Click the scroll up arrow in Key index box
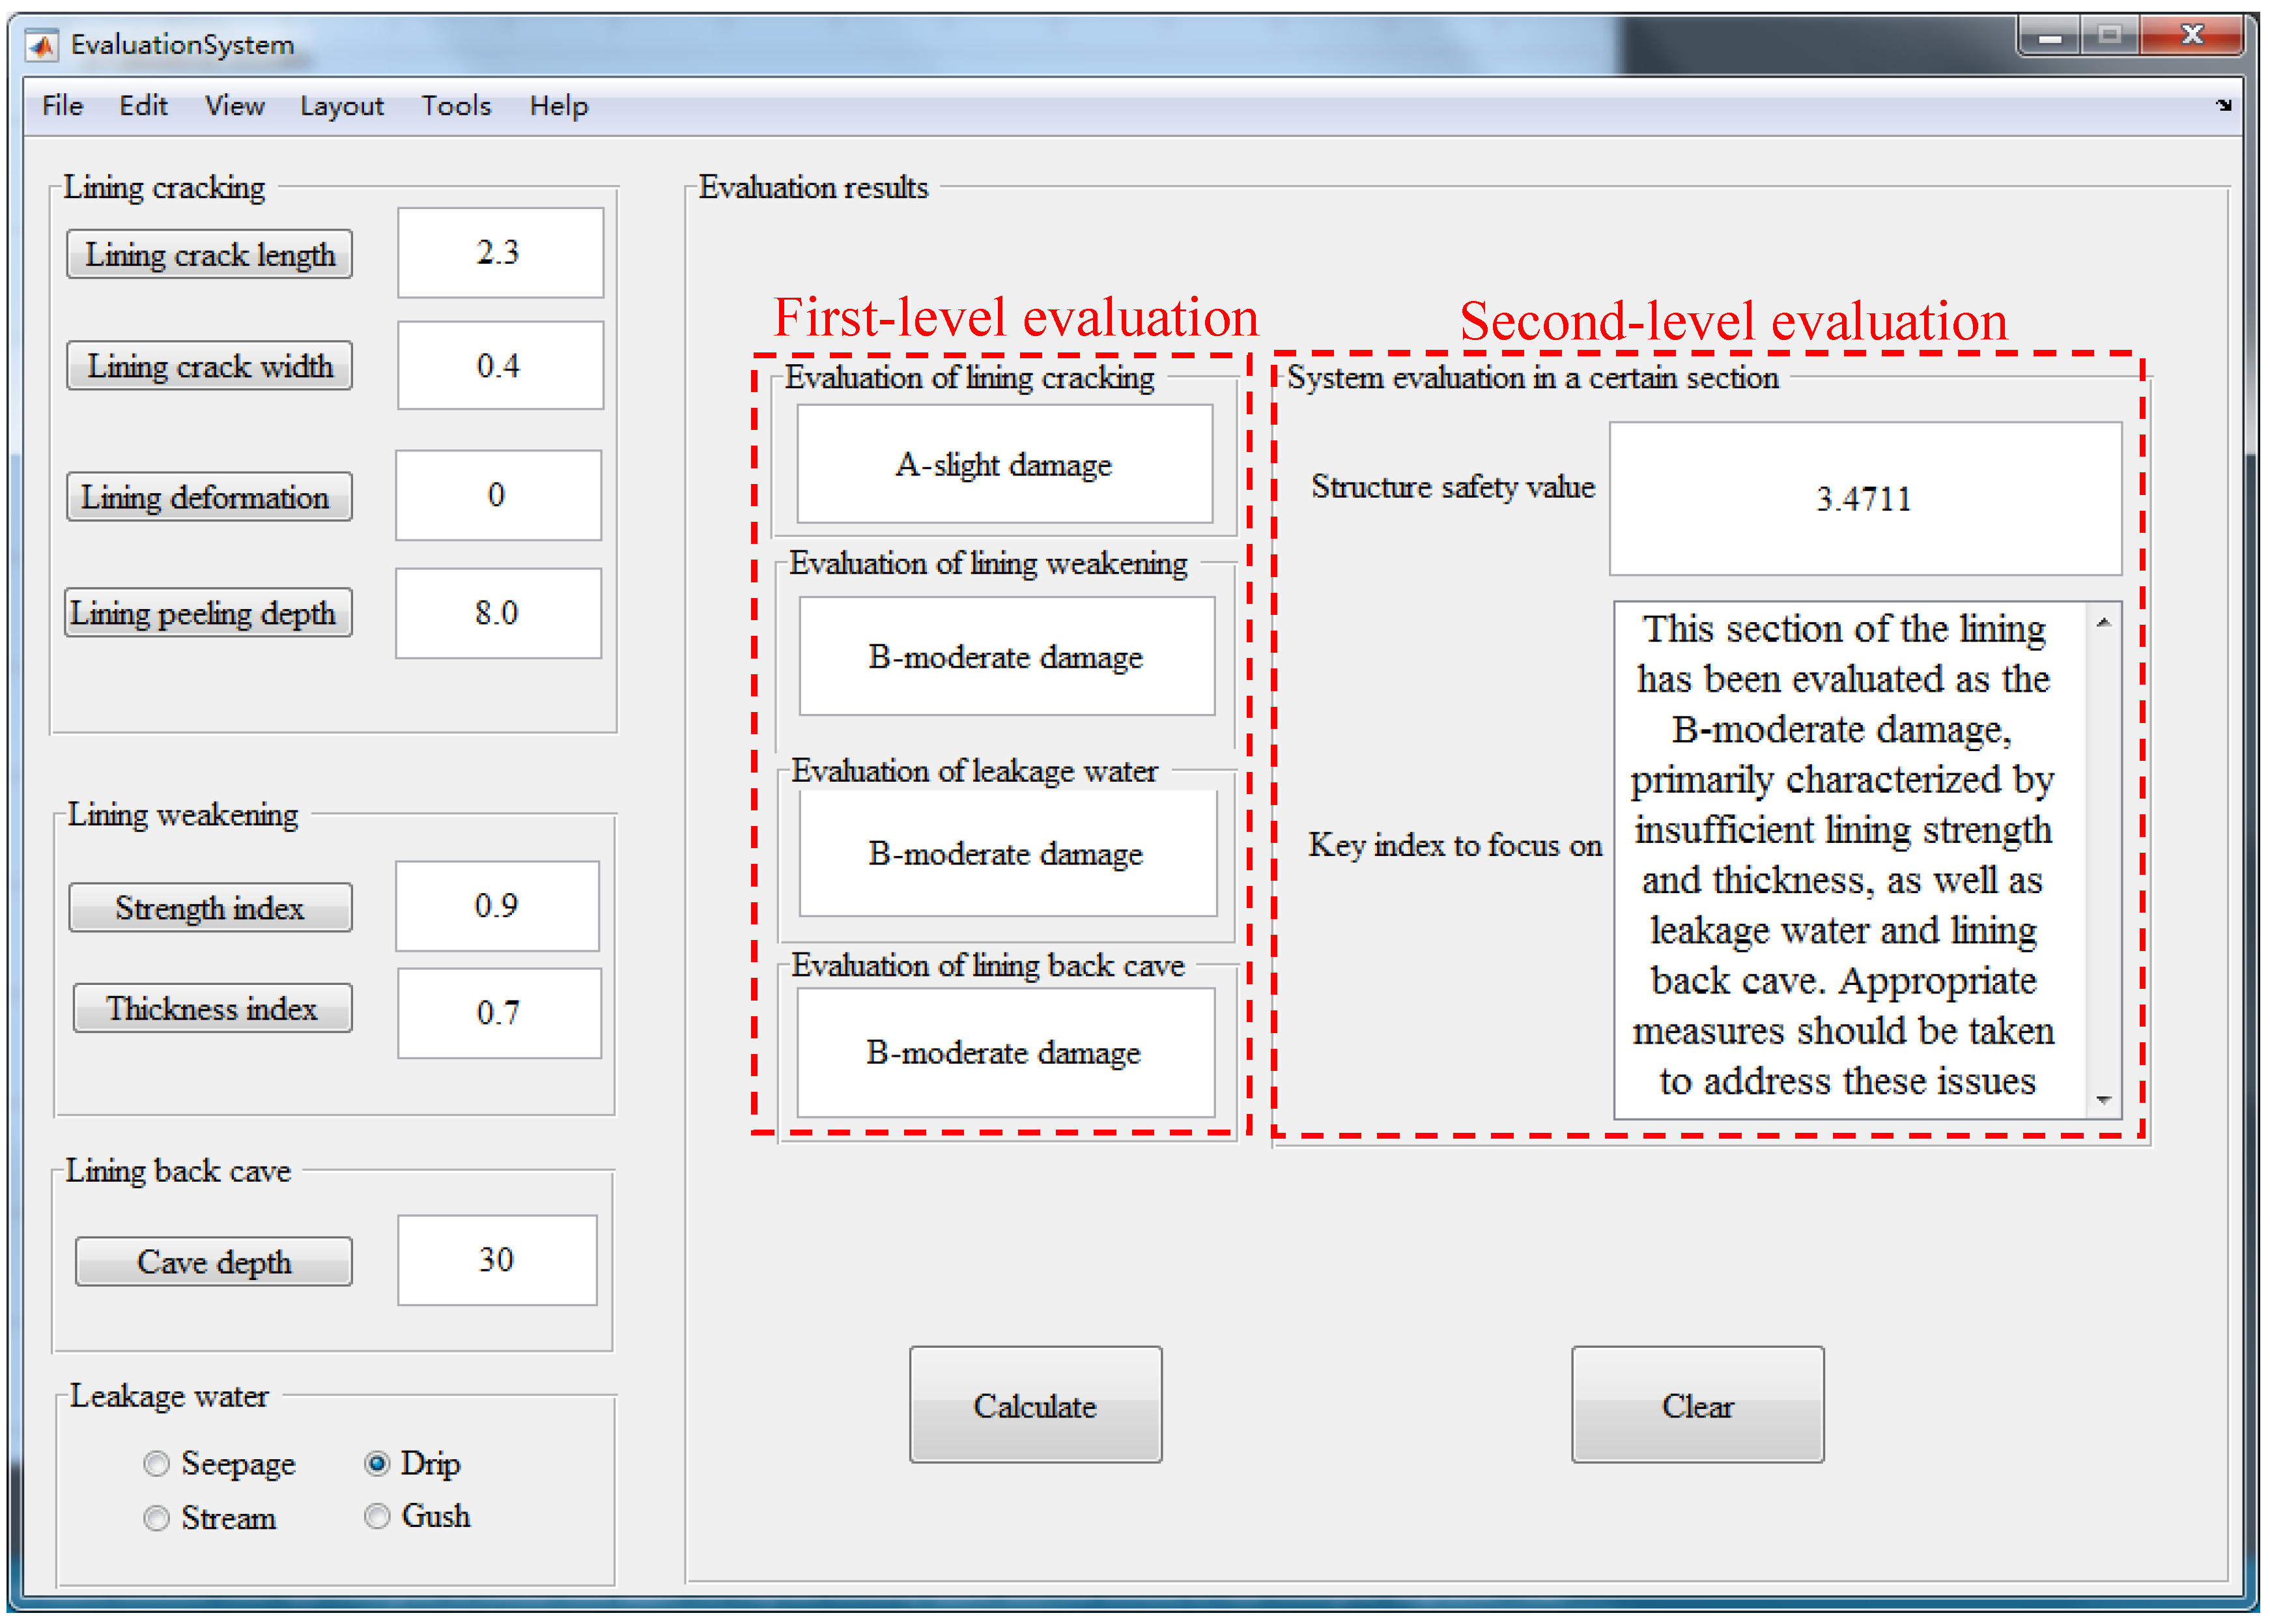The width and height of the screenshot is (2270, 1624). [x=2103, y=622]
